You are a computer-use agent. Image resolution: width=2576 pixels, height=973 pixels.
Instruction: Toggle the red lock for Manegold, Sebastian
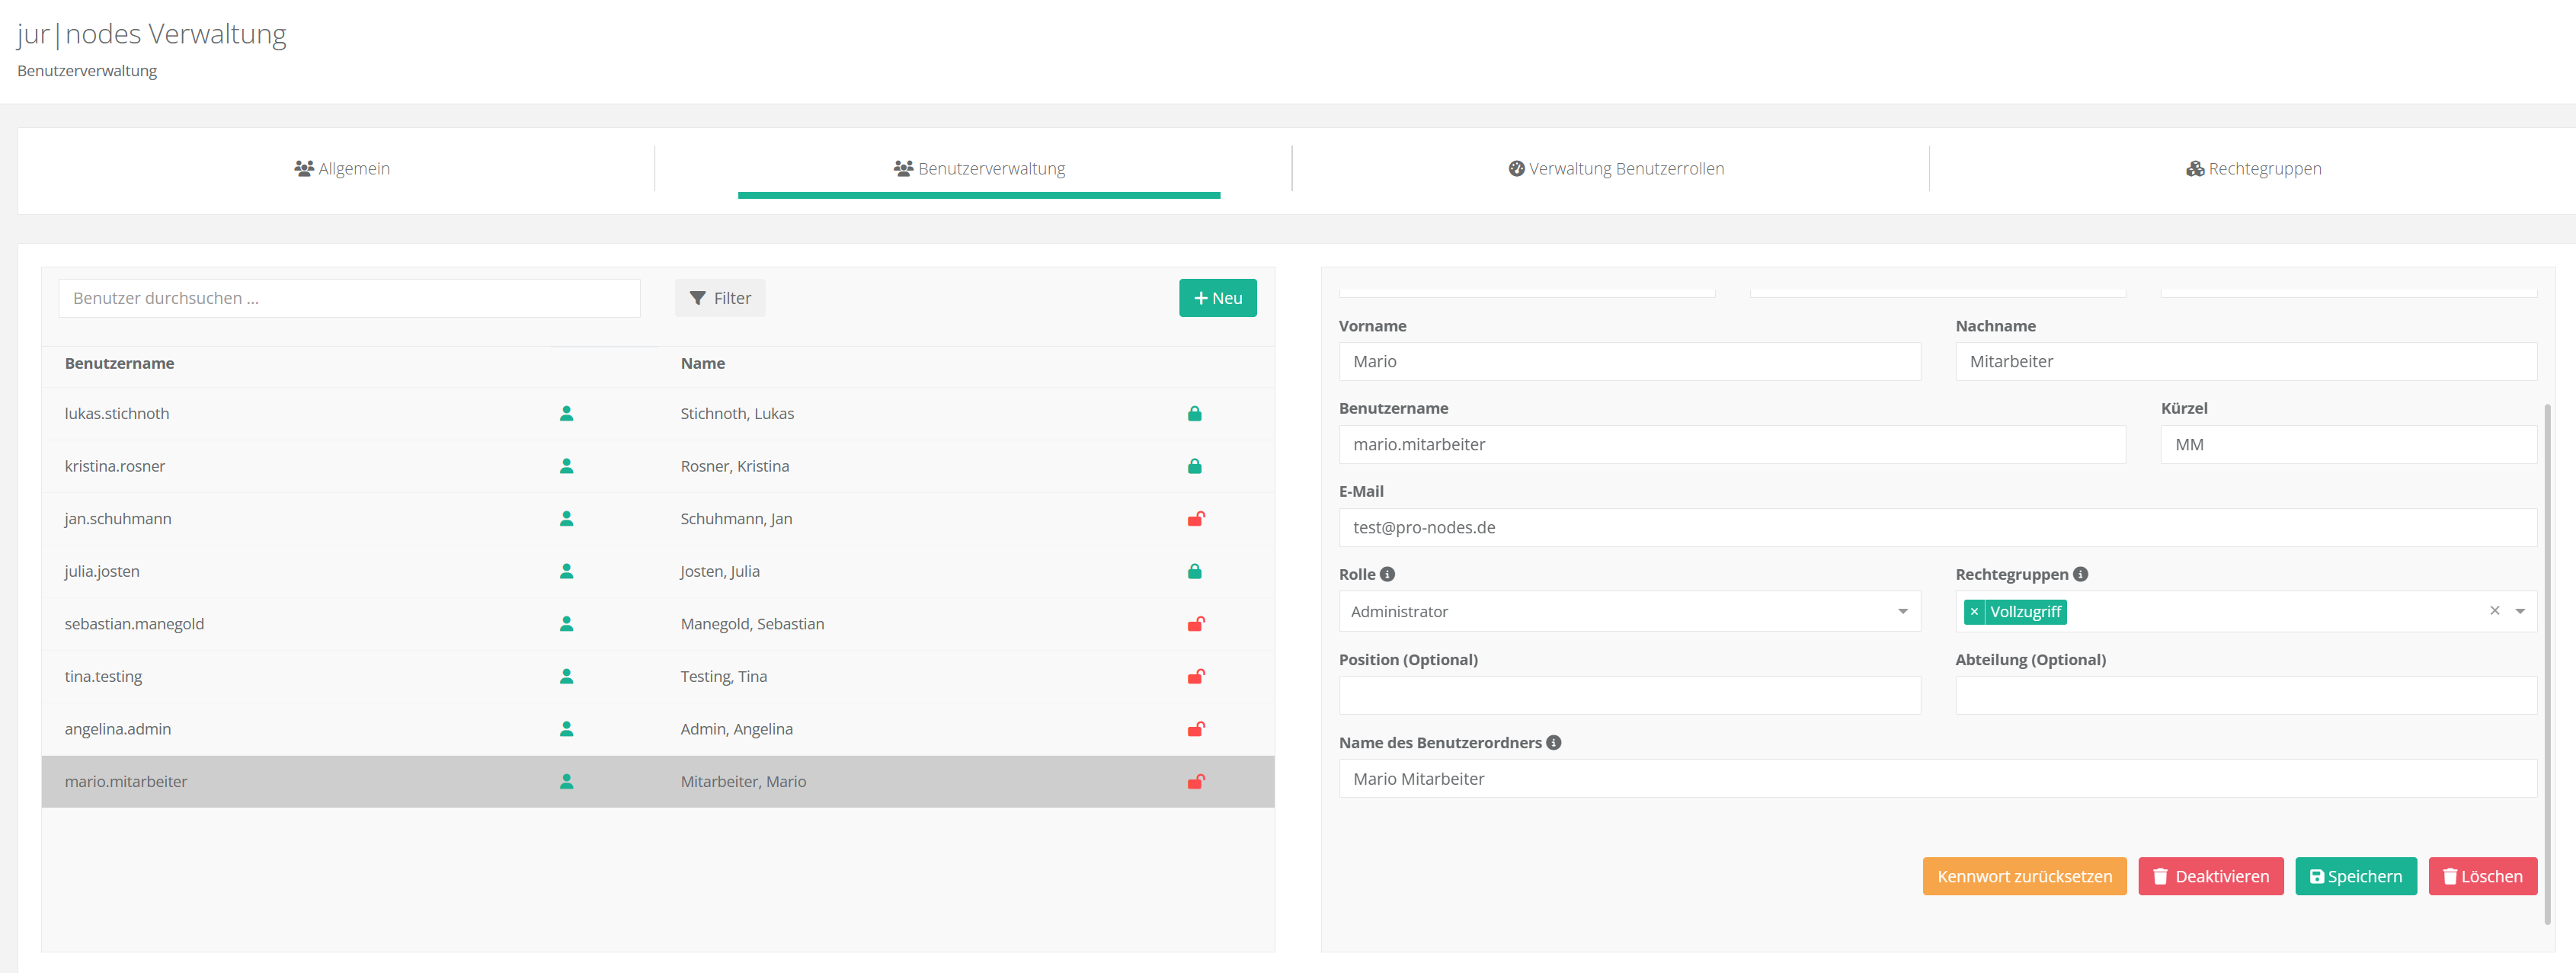pyautogui.click(x=1195, y=624)
